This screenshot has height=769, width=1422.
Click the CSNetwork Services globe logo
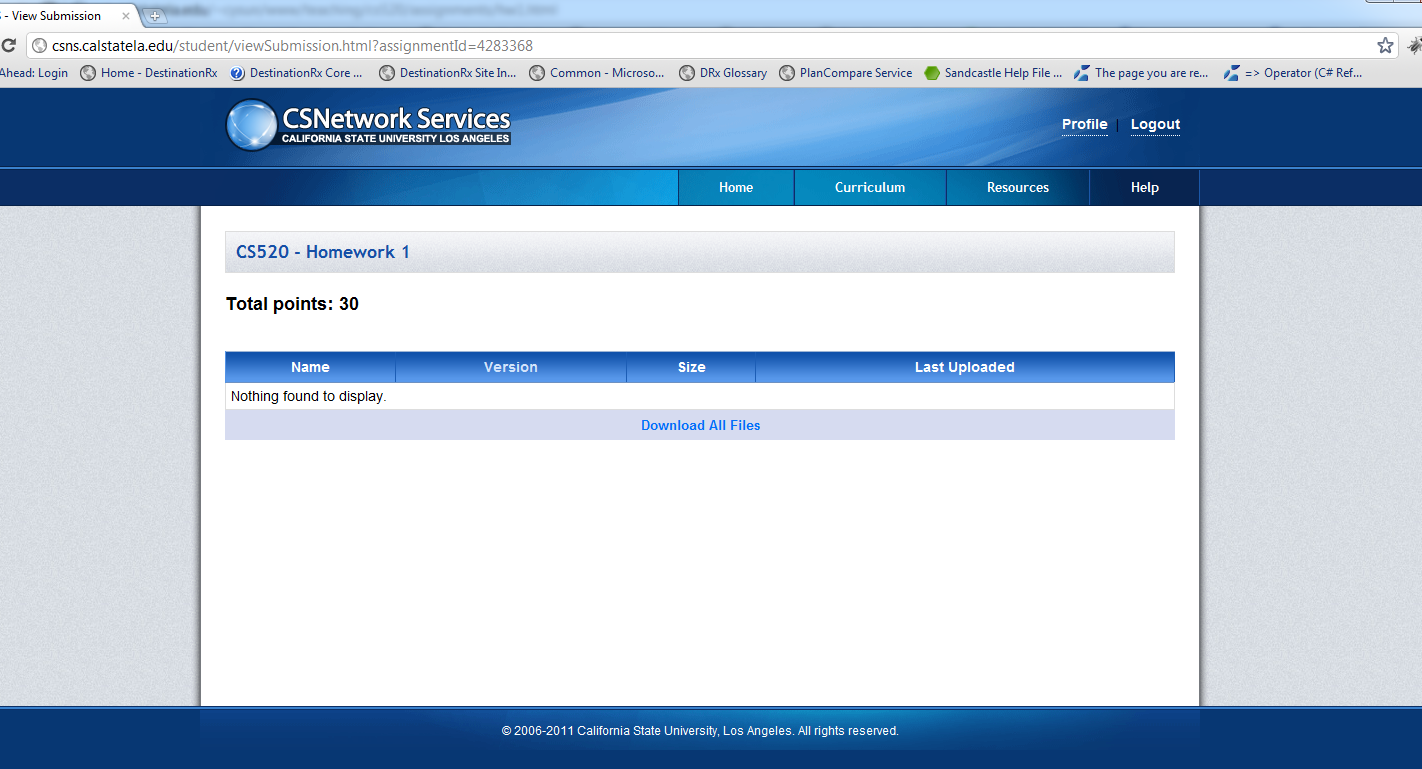(x=251, y=125)
